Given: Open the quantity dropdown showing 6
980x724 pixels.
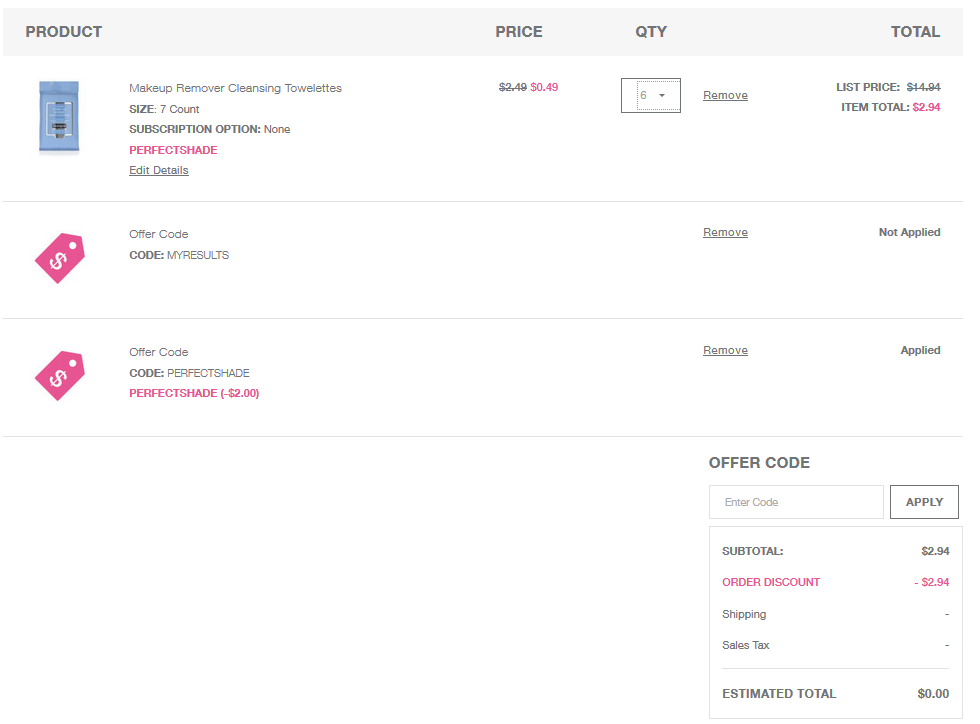Looking at the screenshot, I should click(x=651, y=96).
